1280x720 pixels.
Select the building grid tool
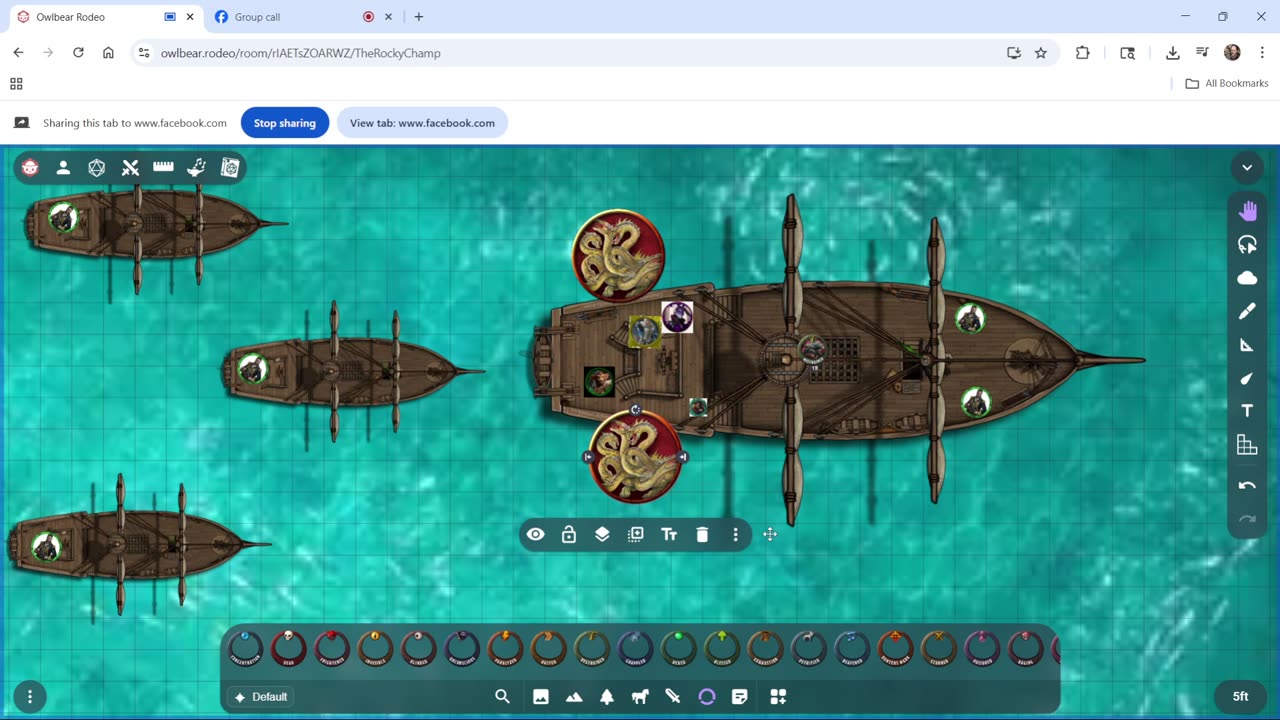pos(1247,445)
